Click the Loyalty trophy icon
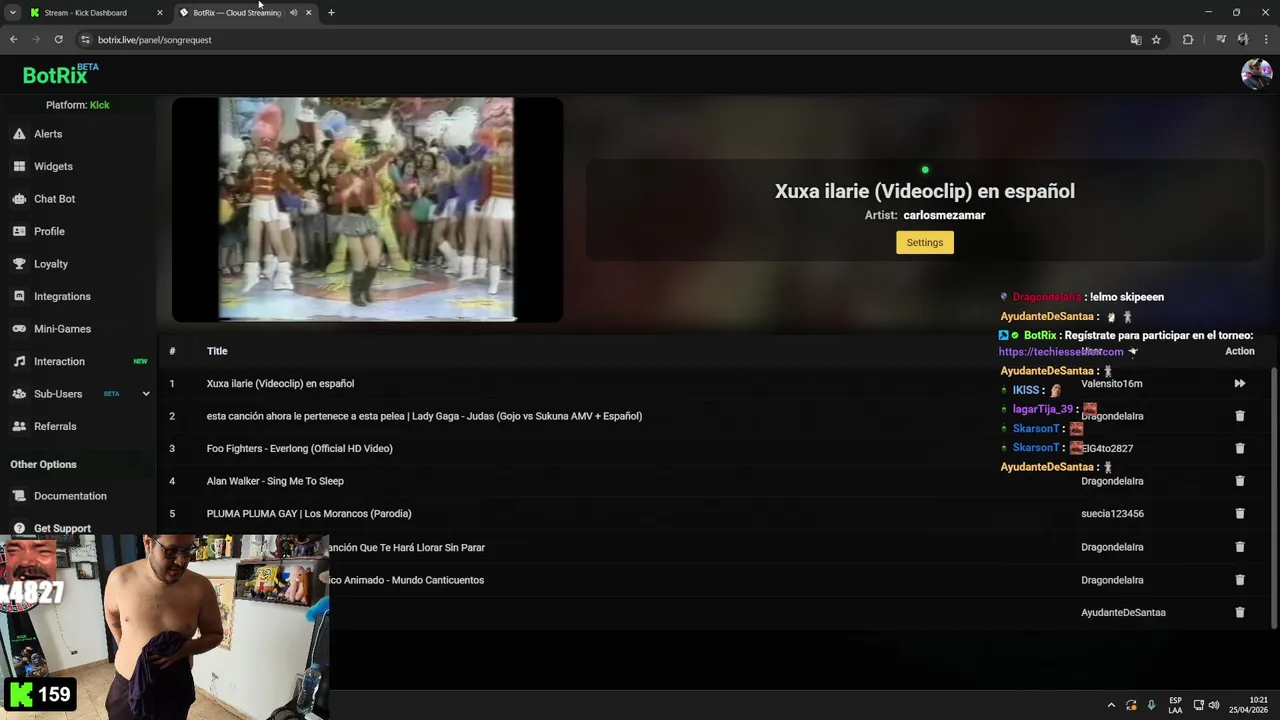The height and width of the screenshot is (720, 1280). (19, 264)
